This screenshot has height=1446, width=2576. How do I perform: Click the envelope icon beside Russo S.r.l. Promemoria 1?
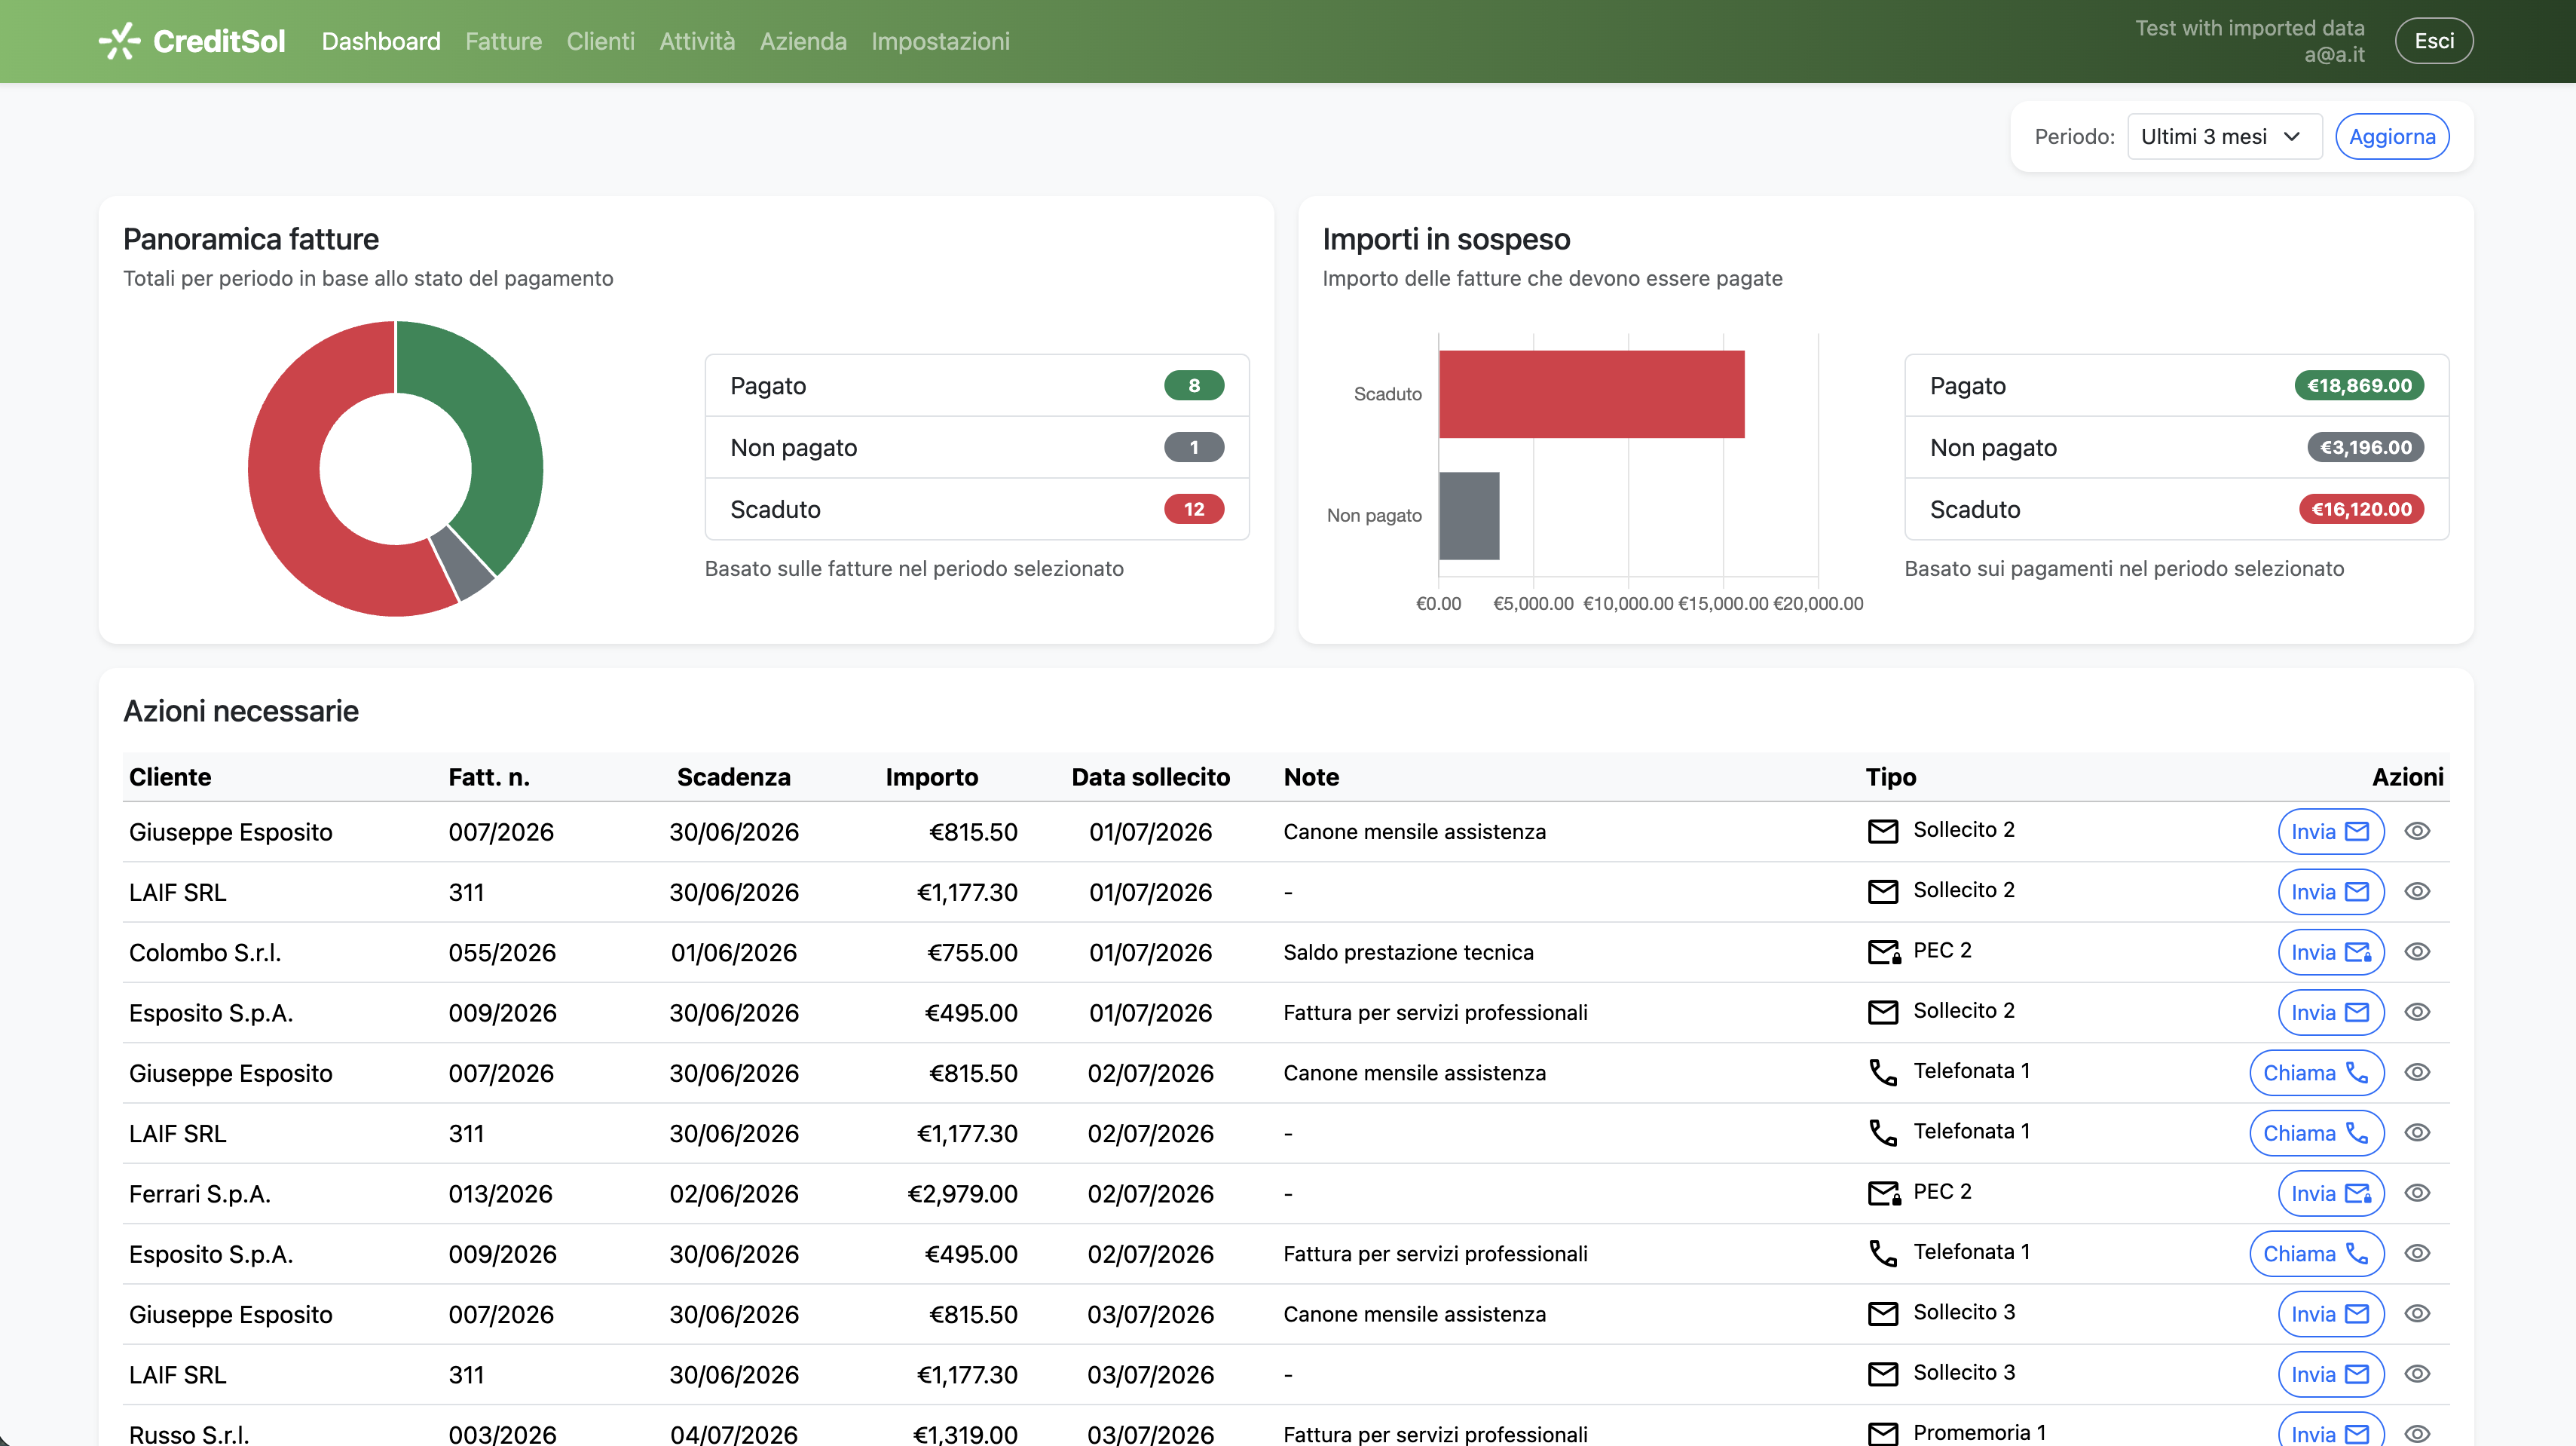(1883, 1434)
